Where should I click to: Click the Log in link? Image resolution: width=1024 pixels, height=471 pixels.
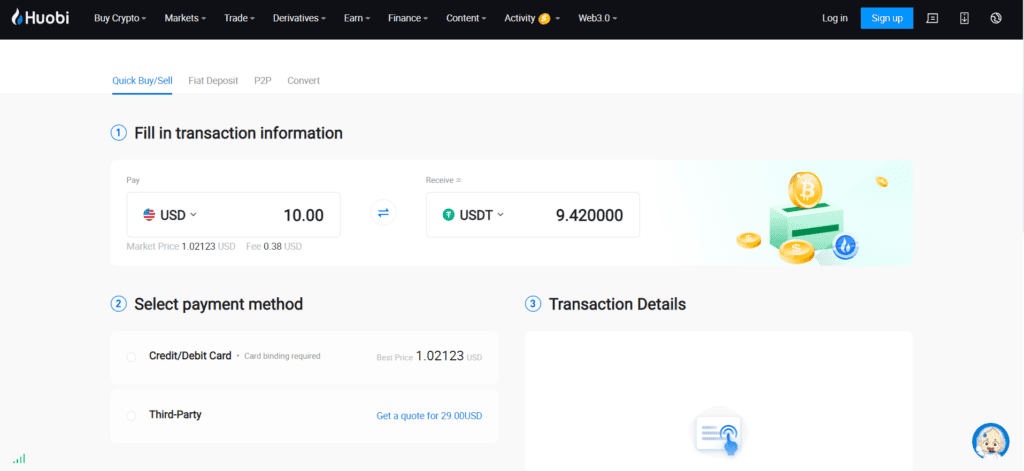click(835, 18)
